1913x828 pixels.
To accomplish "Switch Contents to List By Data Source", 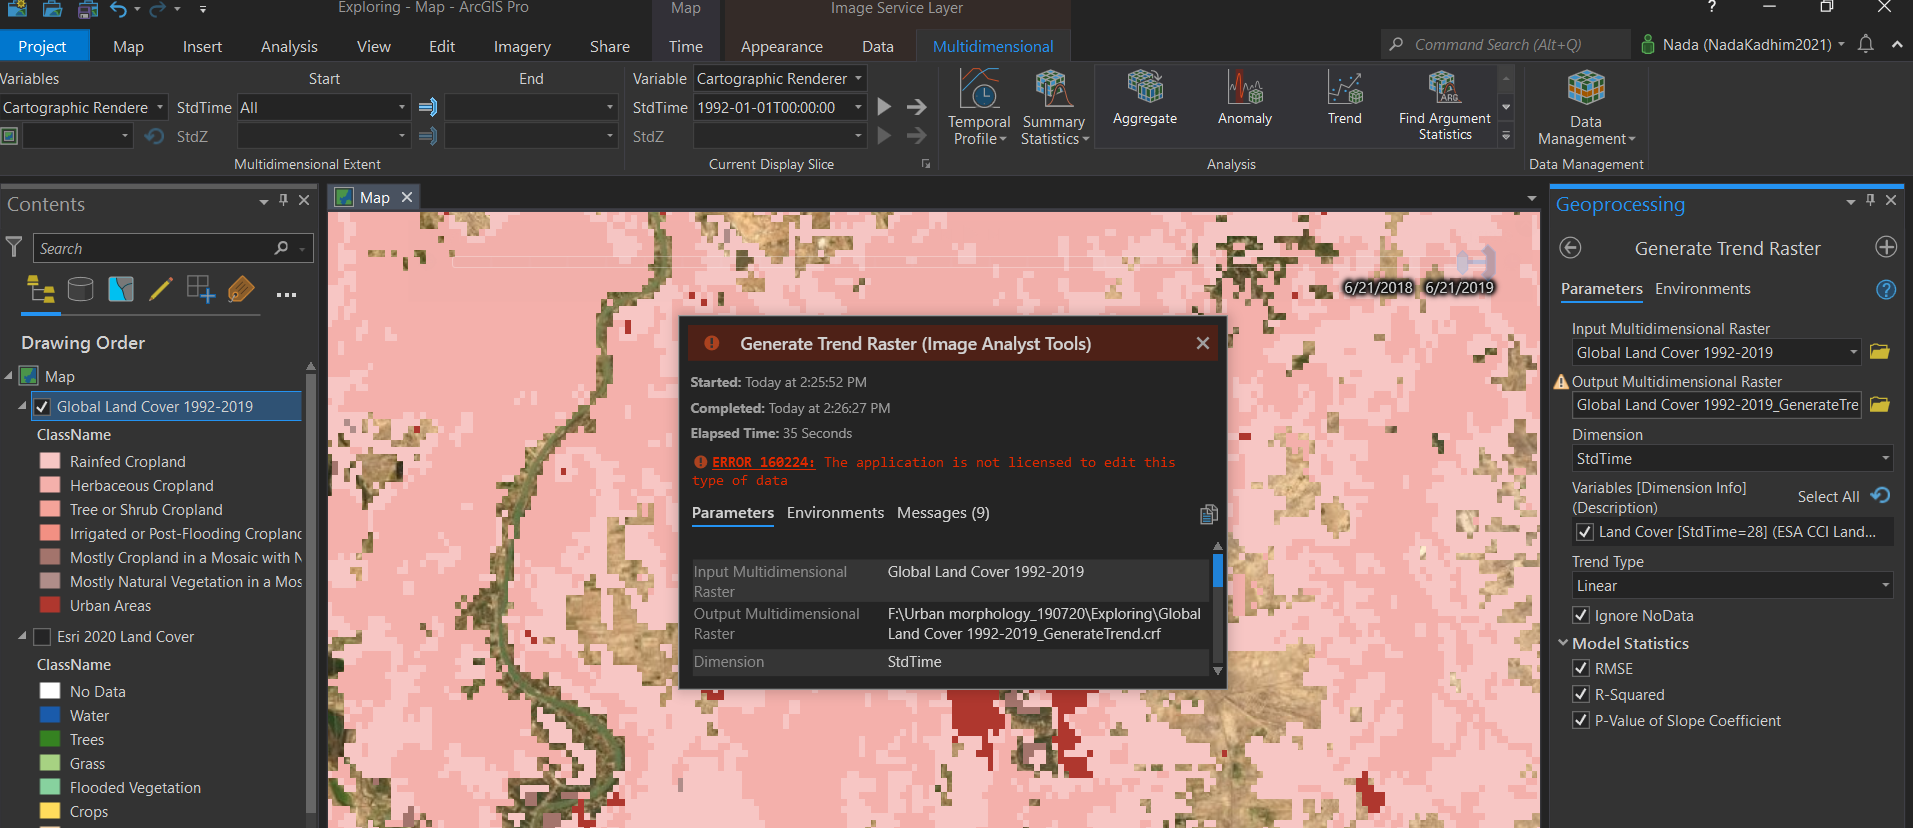I will pos(80,290).
